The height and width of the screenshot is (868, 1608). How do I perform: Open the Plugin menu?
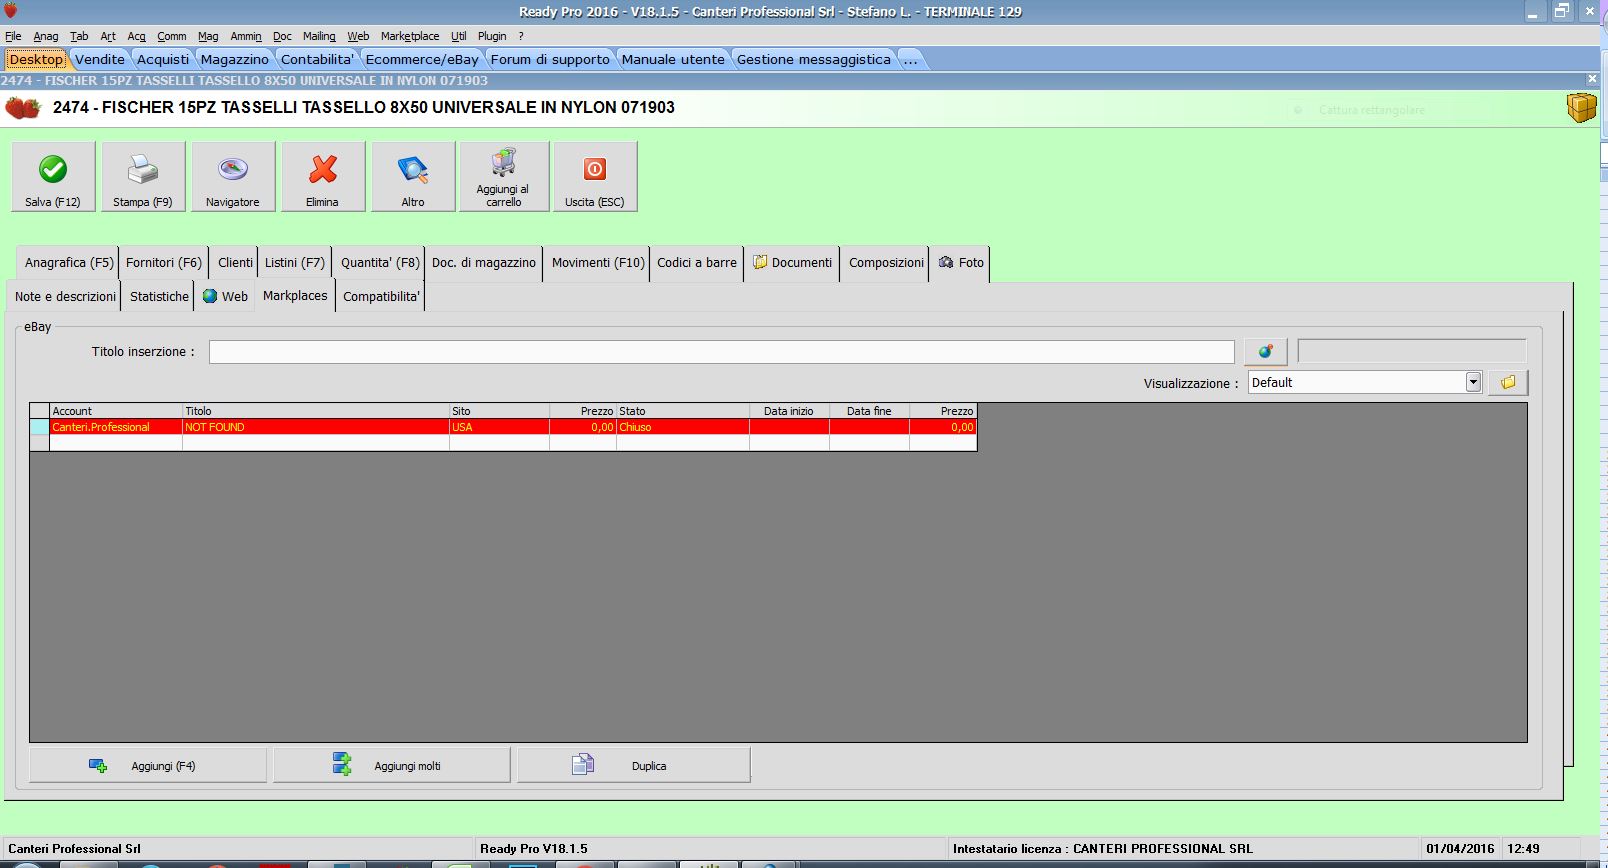tap(492, 36)
